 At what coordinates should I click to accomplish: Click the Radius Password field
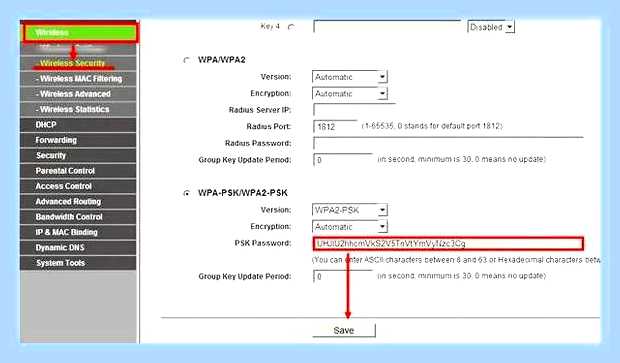pyautogui.click(x=448, y=143)
